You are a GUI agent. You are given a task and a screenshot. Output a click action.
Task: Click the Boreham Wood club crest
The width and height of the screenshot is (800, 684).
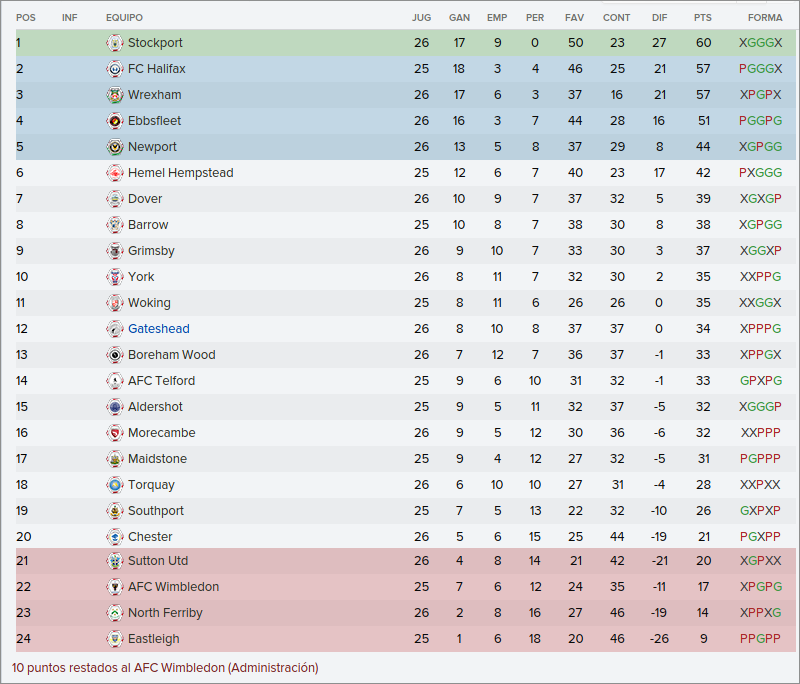[x=115, y=354]
